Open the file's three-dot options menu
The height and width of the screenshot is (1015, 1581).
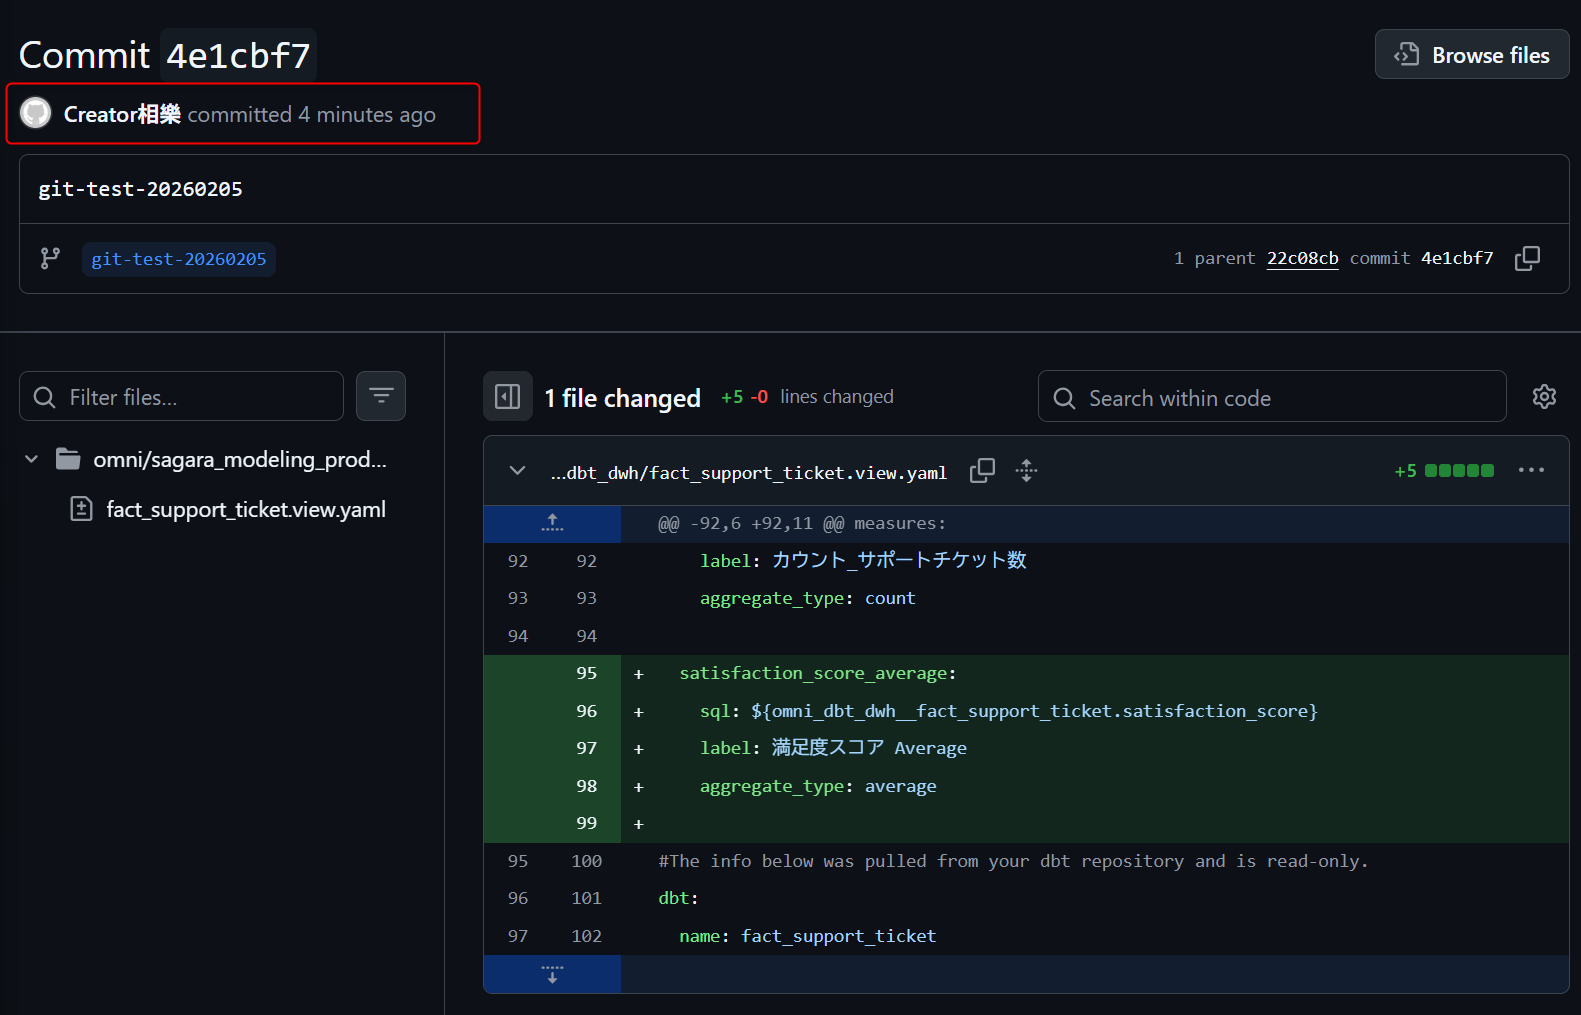1531,471
